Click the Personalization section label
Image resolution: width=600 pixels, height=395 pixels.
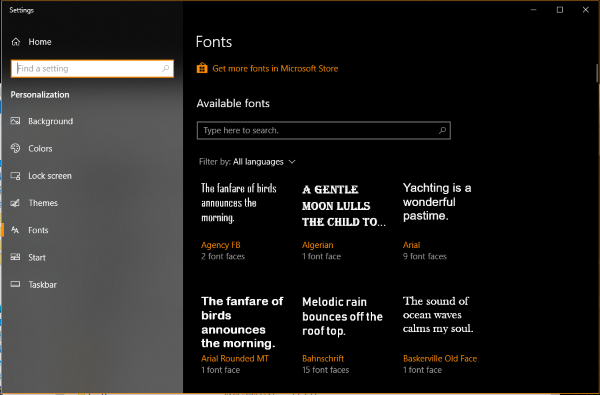[40, 95]
